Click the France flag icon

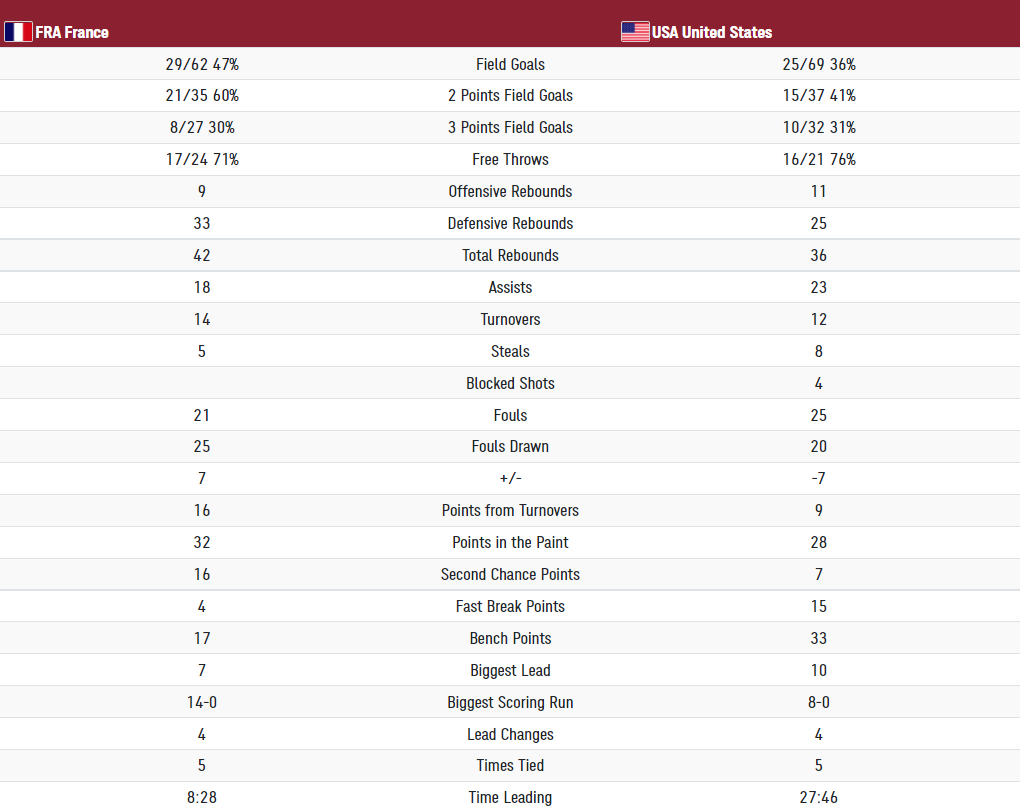[x=18, y=32]
